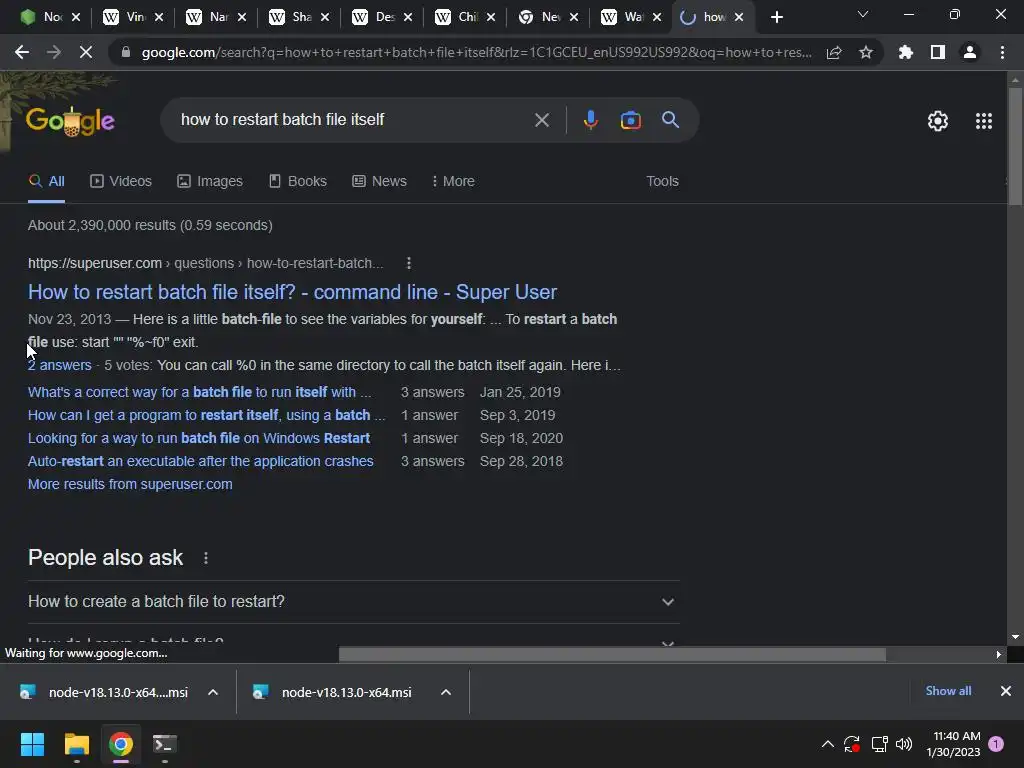
Task: Select the All results tab
Action: coord(46,181)
